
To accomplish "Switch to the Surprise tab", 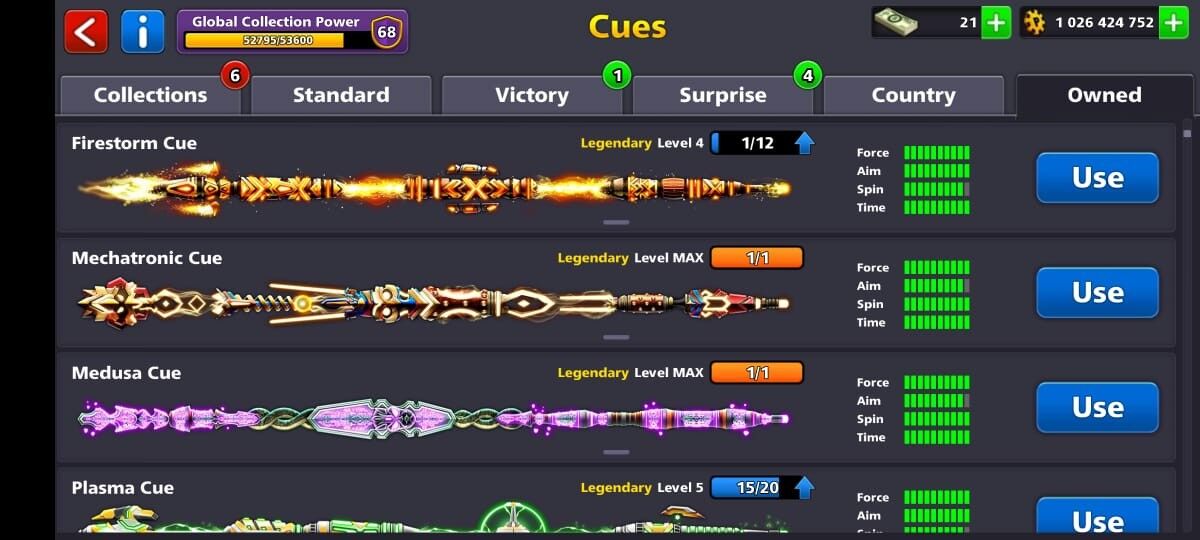I will (722, 95).
